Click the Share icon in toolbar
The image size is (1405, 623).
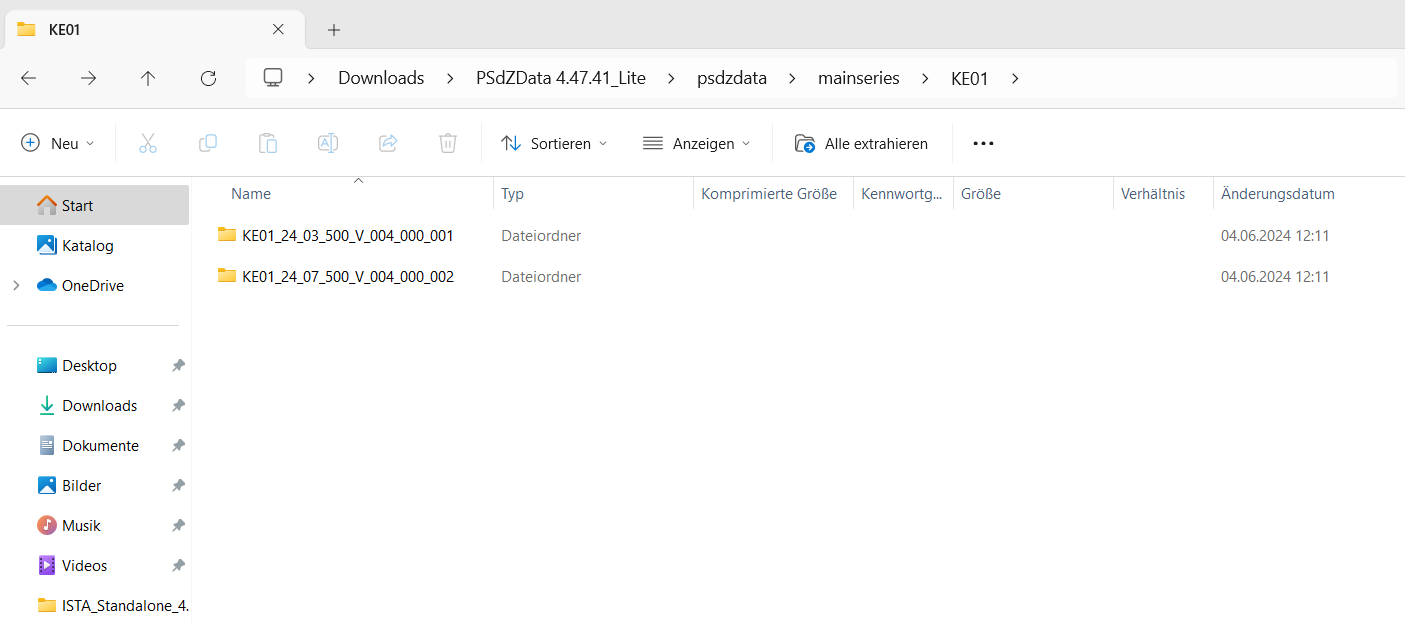(388, 143)
